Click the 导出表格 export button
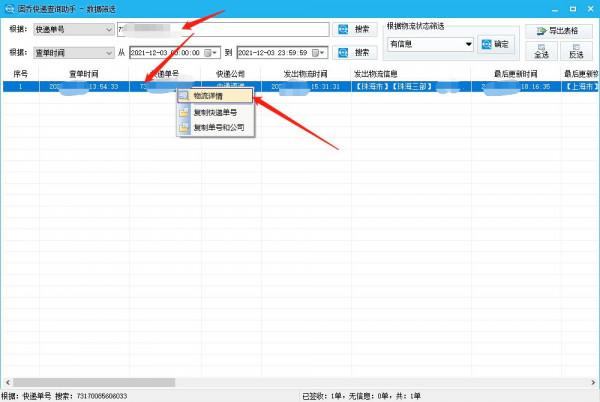 (x=558, y=31)
